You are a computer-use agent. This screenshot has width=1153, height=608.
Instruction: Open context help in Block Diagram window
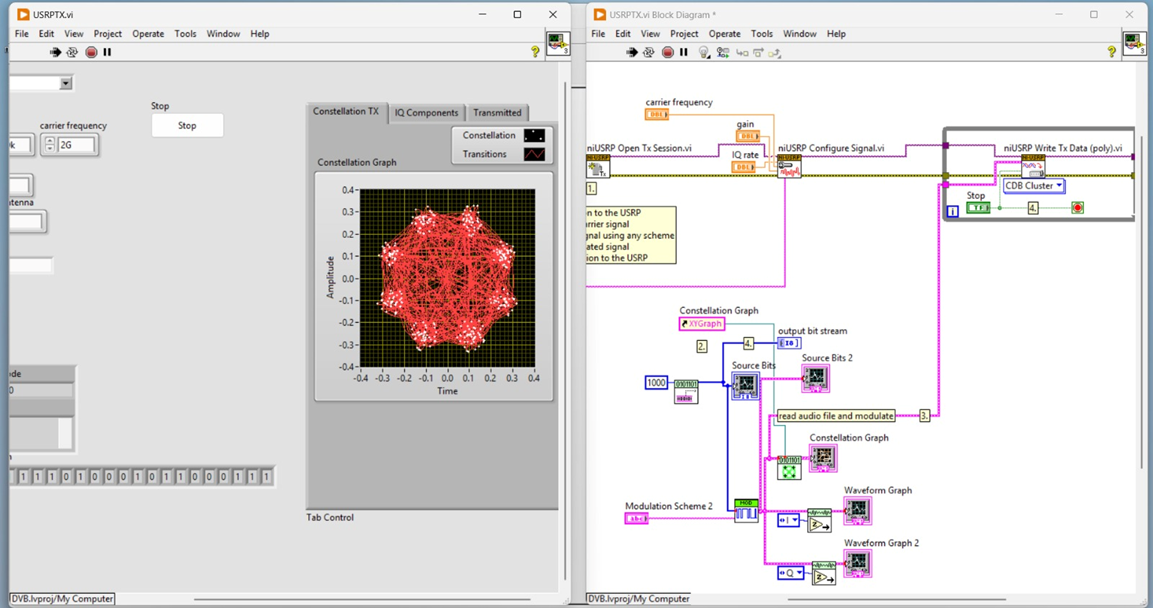click(x=1112, y=51)
